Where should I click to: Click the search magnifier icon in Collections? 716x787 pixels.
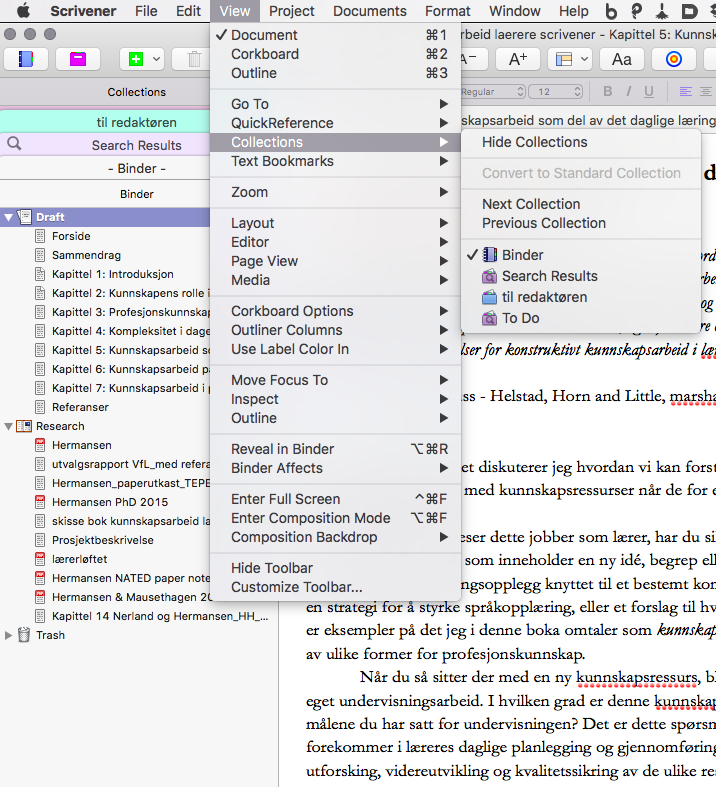point(14,144)
